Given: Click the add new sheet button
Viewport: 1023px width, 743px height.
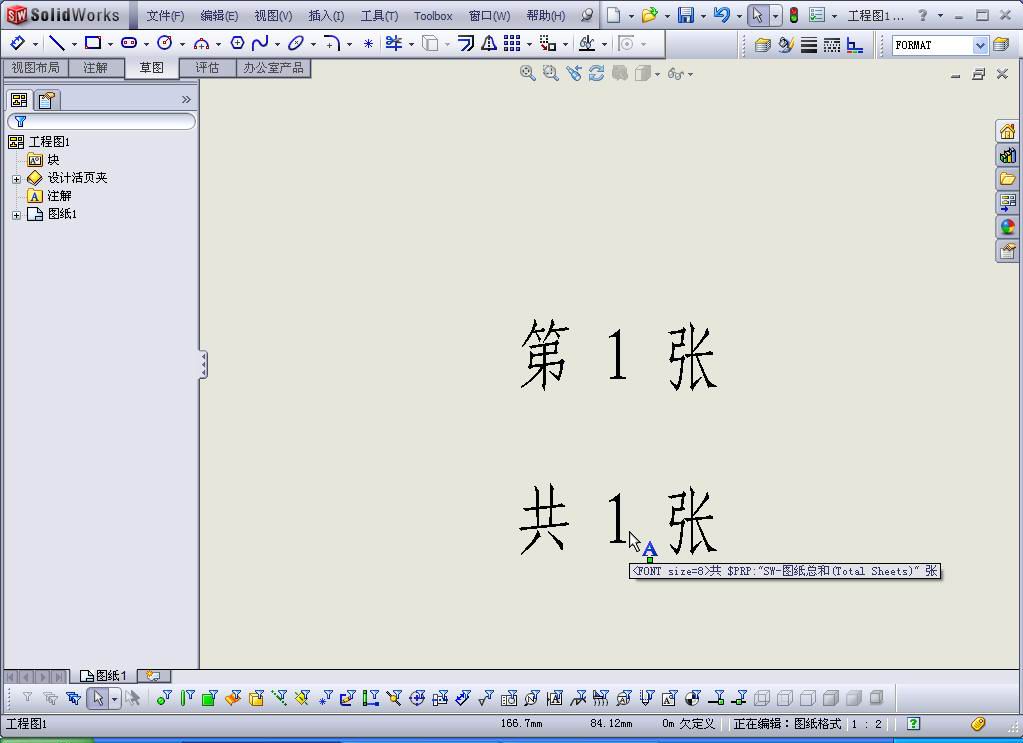Looking at the screenshot, I should pos(154,676).
